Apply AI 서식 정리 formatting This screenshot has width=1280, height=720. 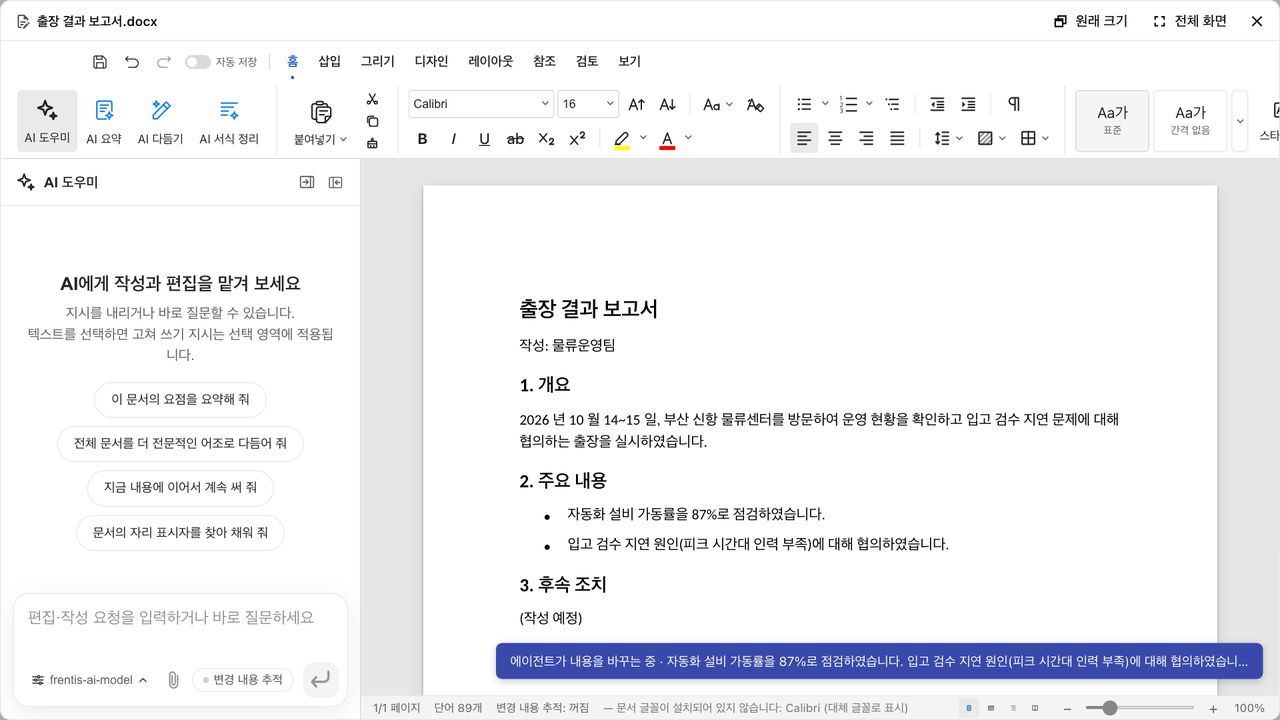229,121
